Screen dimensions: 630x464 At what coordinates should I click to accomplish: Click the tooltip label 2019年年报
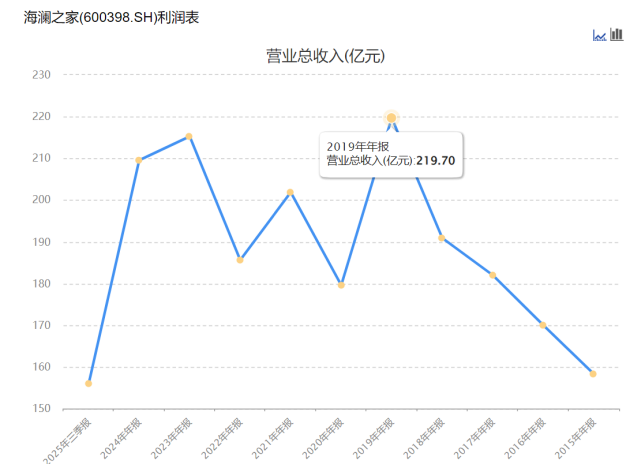point(358,147)
